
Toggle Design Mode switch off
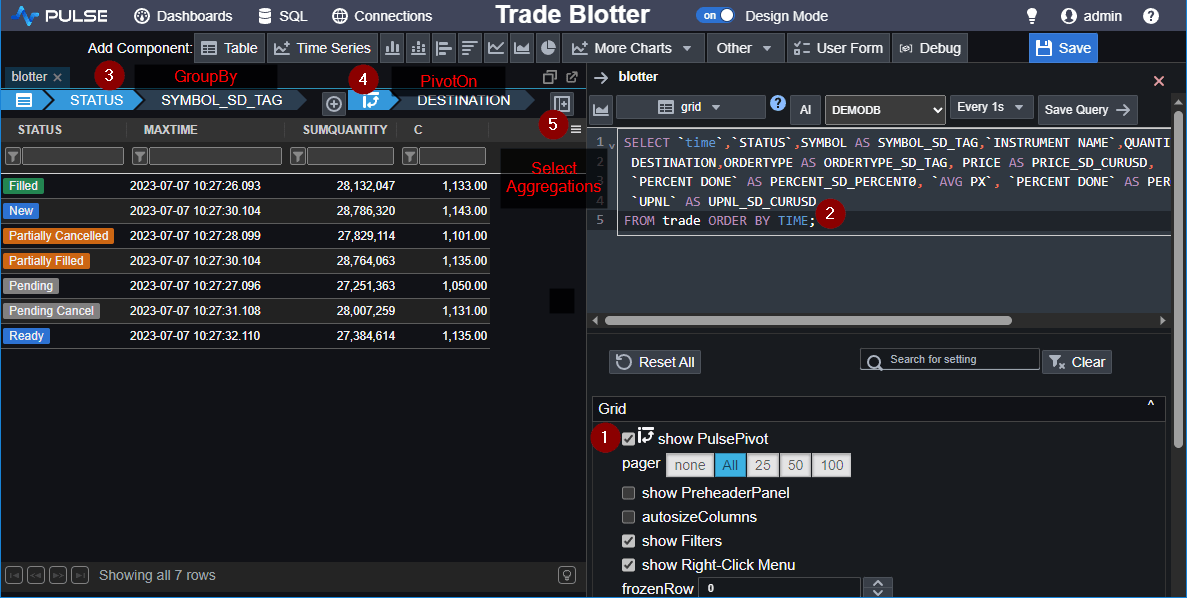click(715, 16)
